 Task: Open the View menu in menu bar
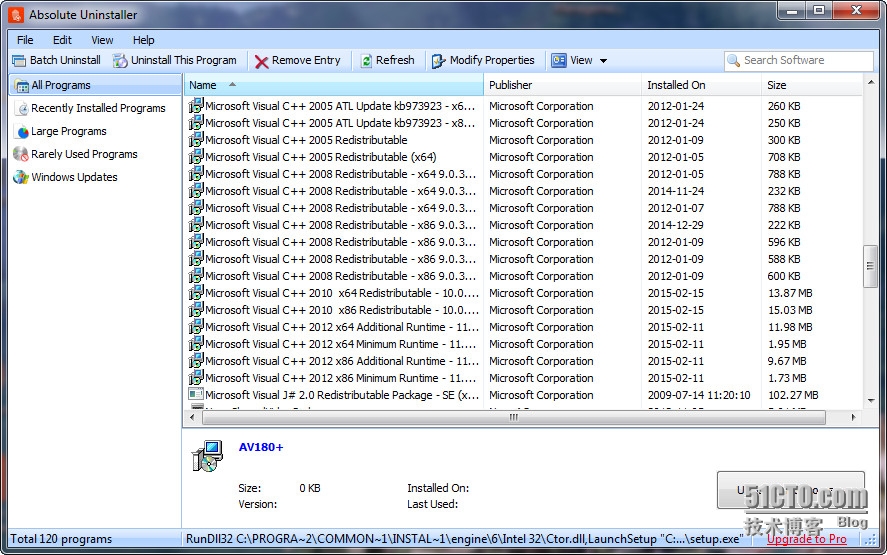[102, 40]
